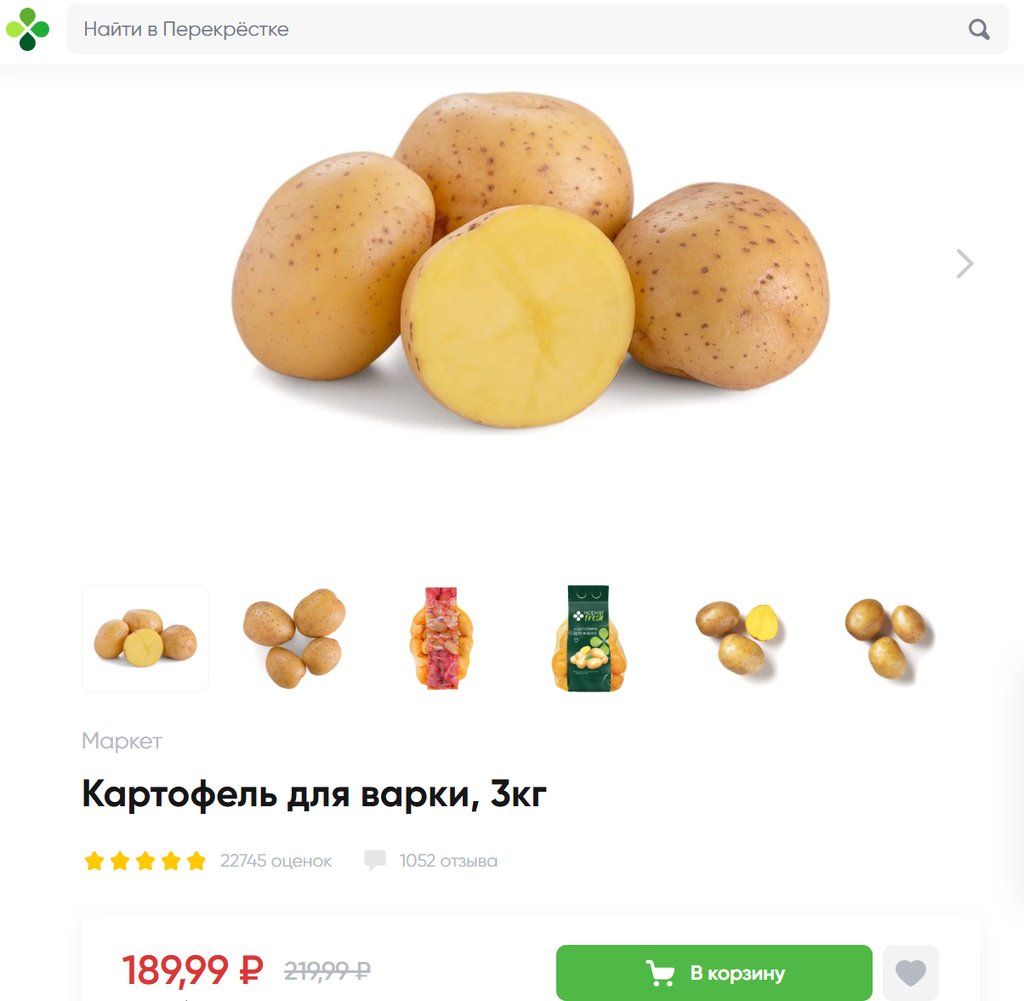Show next product photo with right chevron
The image size is (1024, 1001).
coord(965,264)
